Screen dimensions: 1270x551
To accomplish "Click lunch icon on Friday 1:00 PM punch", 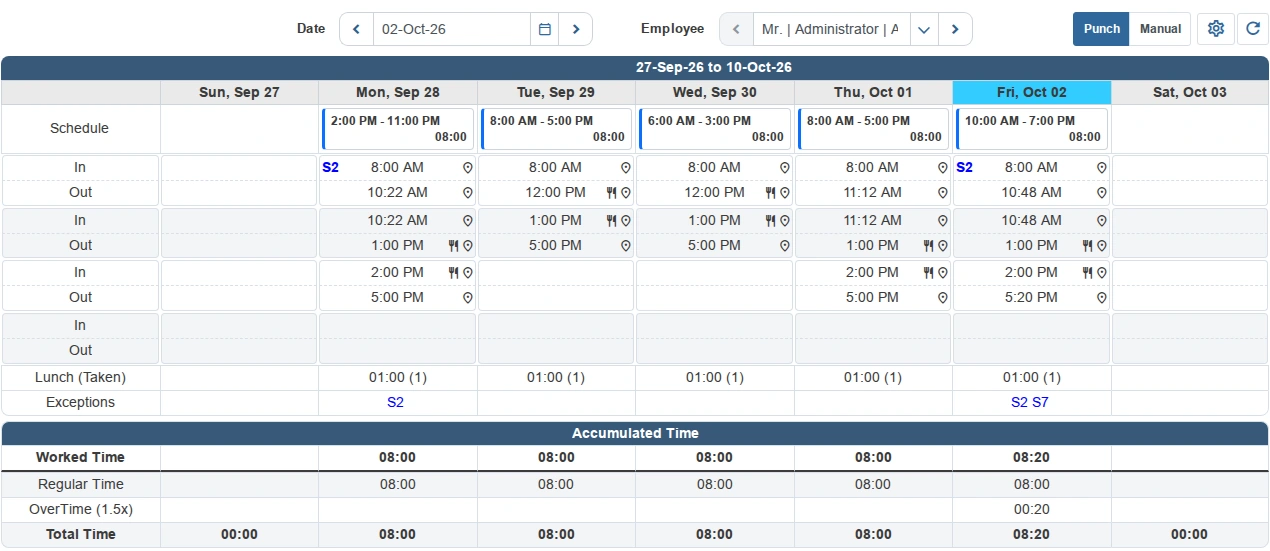I will pos(1087,245).
